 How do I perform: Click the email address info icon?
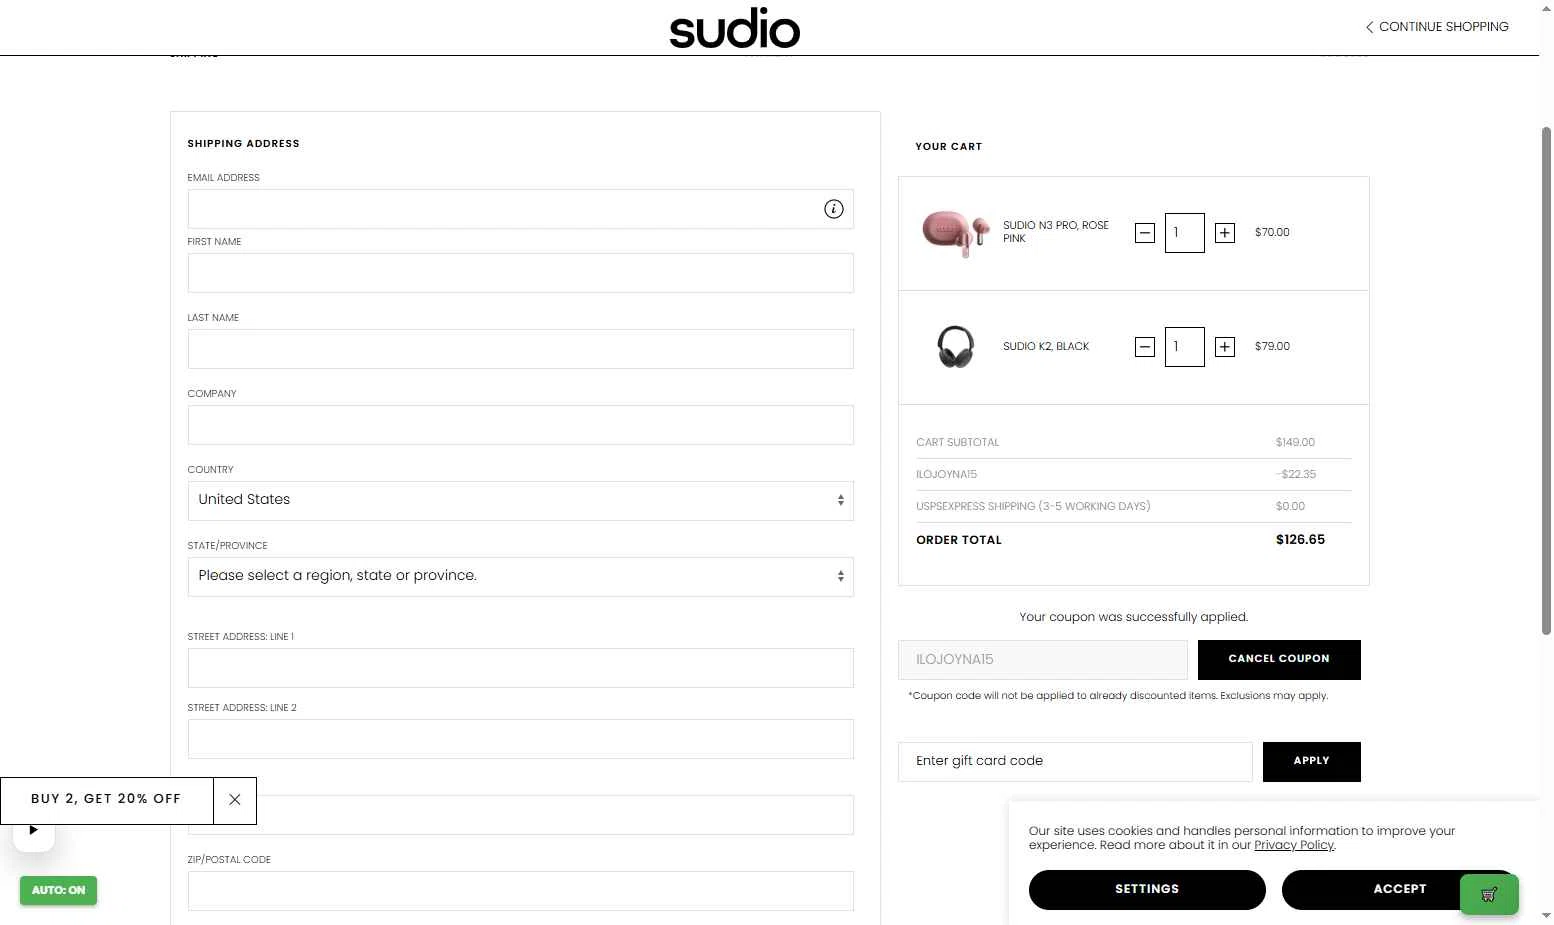pyautogui.click(x=833, y=209)
